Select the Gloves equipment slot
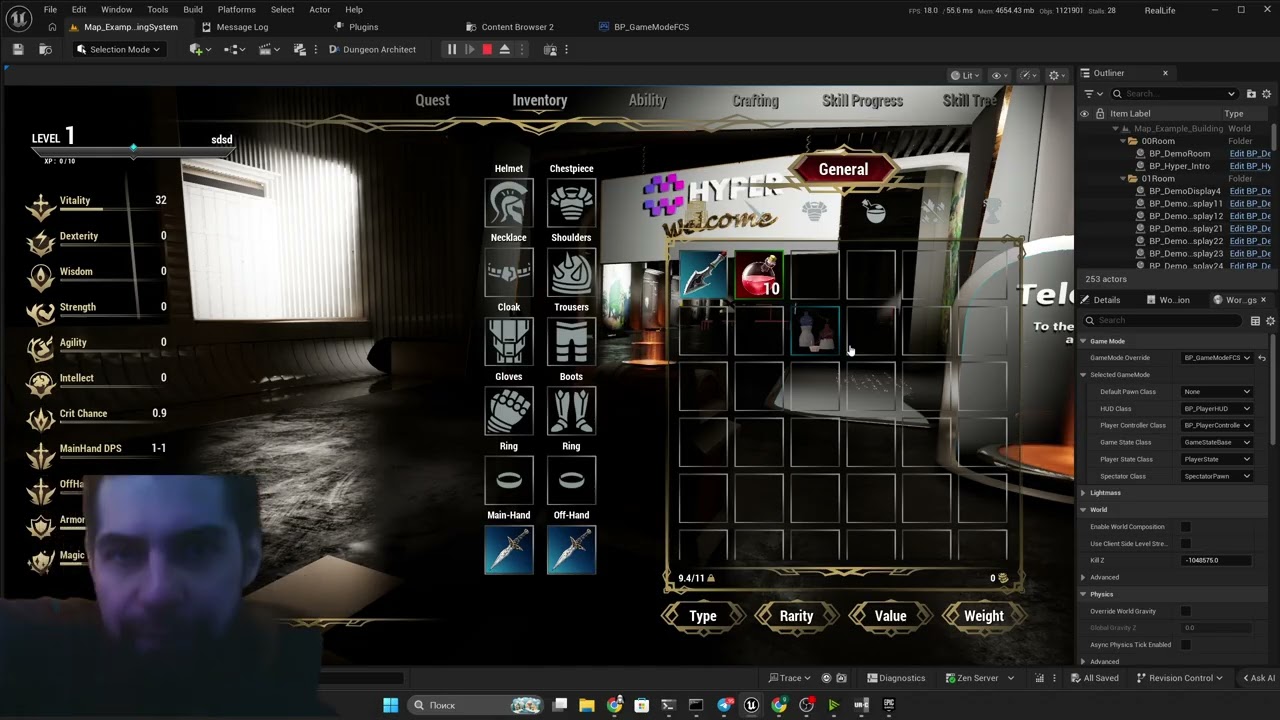The width and height of the screenshot is (1280, 720). pyautogui.click(x=509, y=411)
